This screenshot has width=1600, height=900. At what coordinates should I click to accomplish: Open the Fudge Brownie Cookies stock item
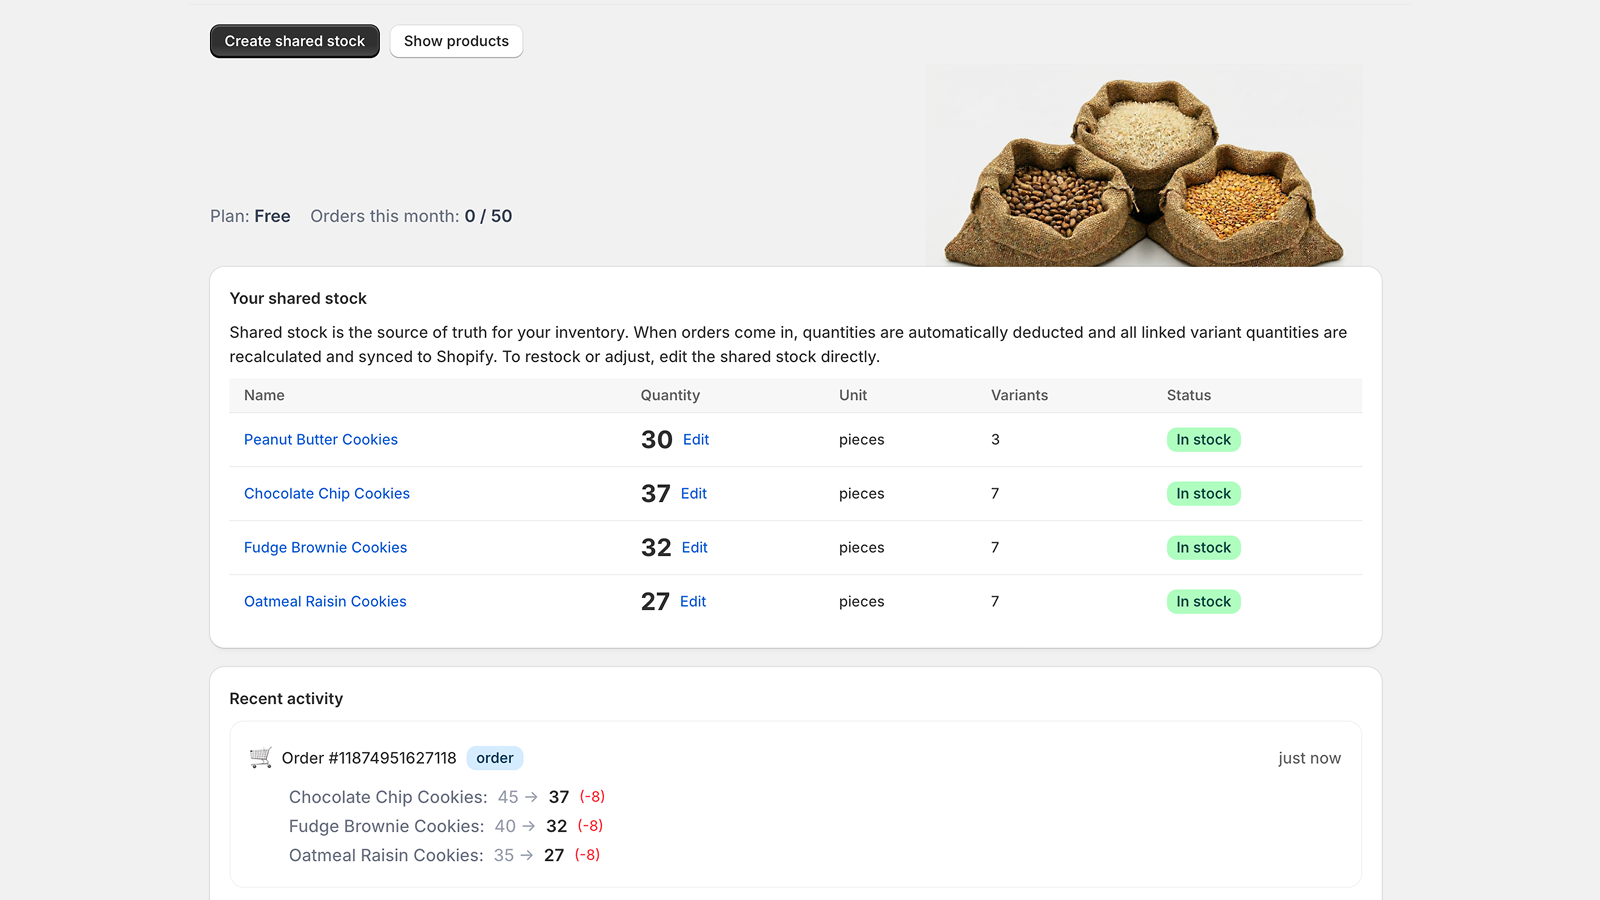pyautogui.click(x=325, y=547)
